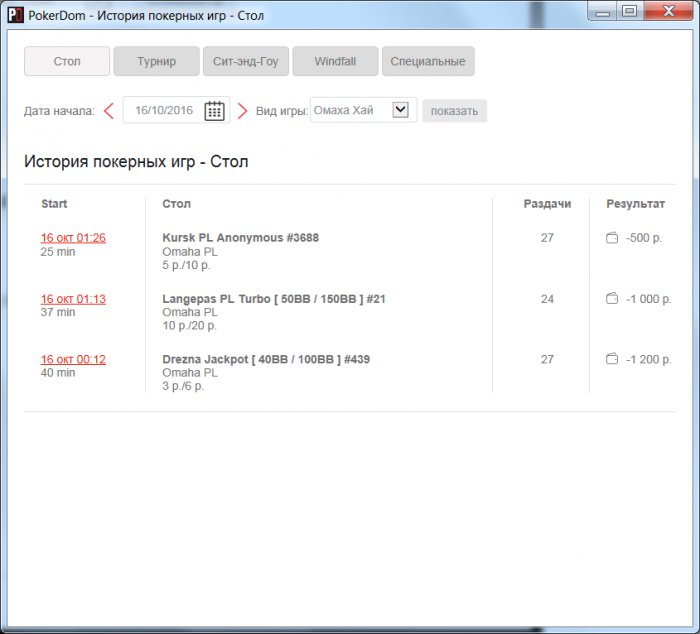Go to next date with right arrow

tap(242, 111)
